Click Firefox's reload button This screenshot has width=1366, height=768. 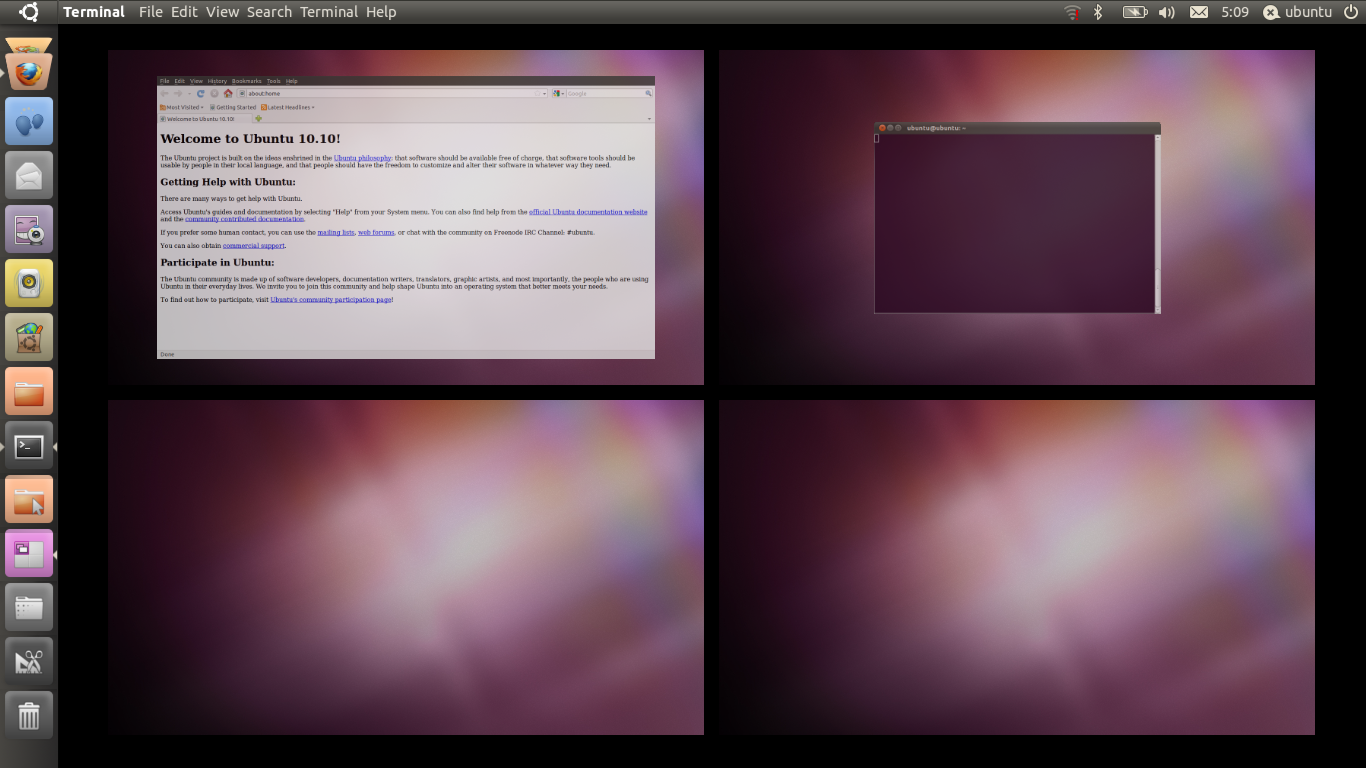[x=201, y=93]
